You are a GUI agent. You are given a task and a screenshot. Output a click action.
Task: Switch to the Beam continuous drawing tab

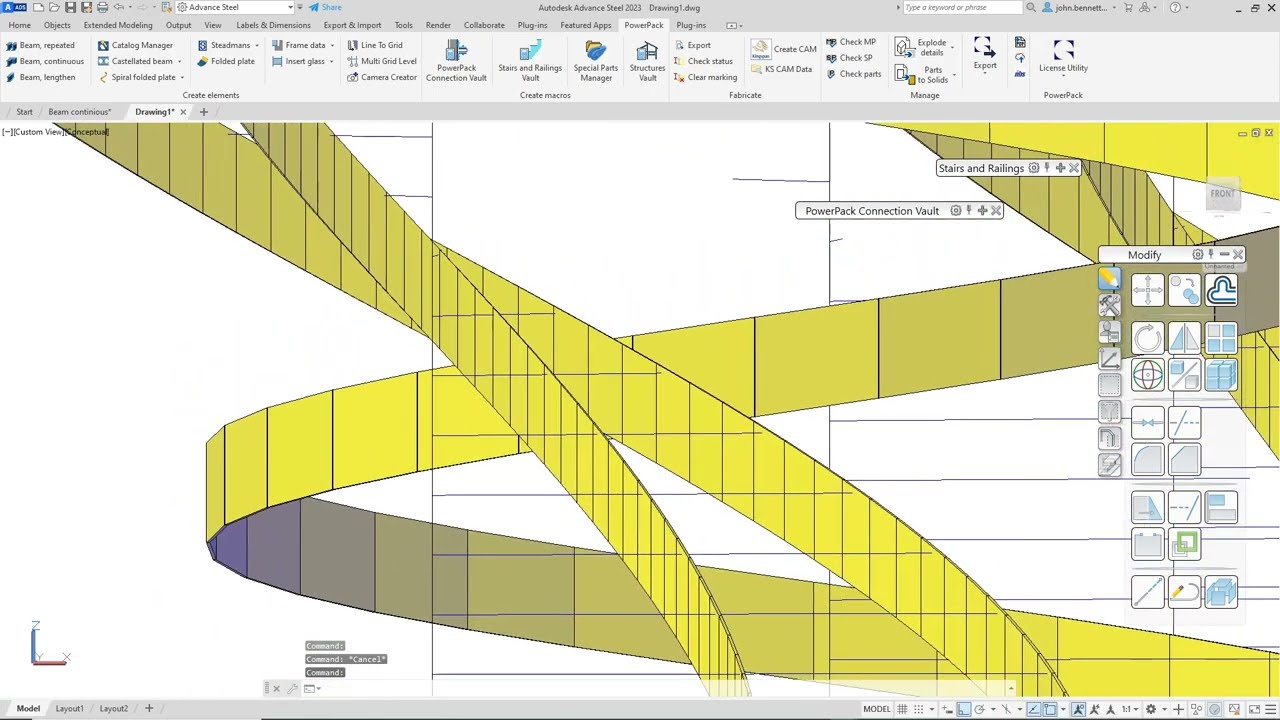point(79,112)
